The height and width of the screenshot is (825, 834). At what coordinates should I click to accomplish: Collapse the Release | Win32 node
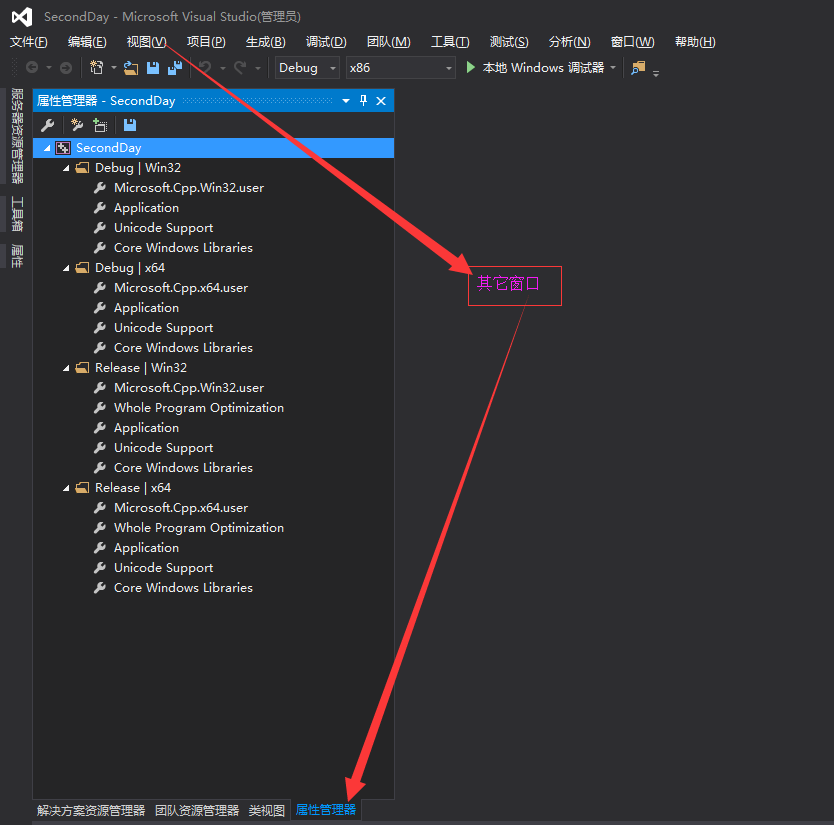(x=66, y=368)
